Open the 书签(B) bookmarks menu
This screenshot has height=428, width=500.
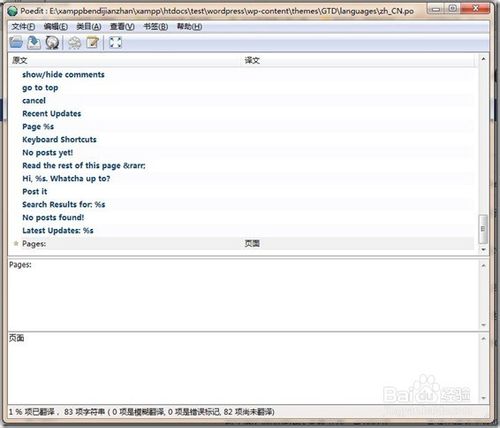156,27
